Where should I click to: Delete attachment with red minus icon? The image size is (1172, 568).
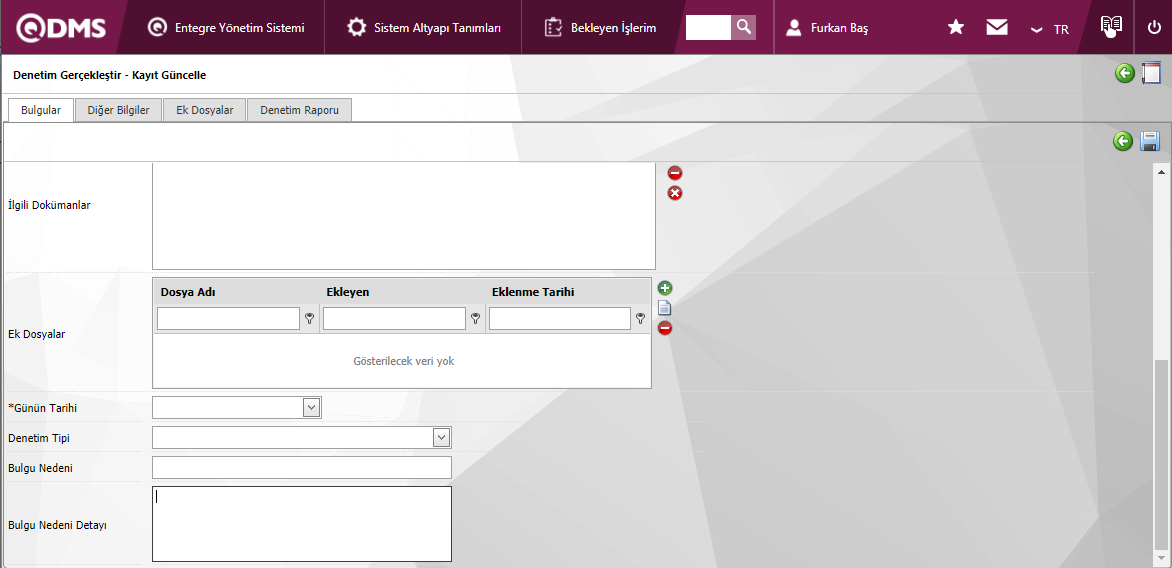click(x=665, y=328)
